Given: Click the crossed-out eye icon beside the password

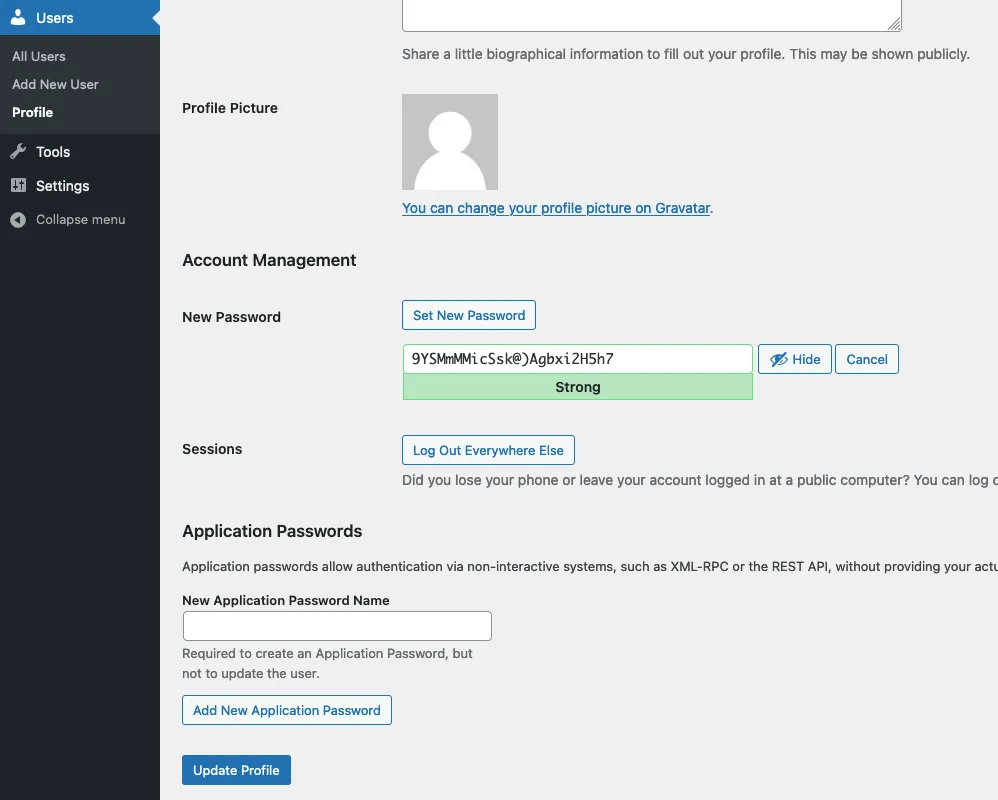Looking at the screenshot, I should pos(779,359).
